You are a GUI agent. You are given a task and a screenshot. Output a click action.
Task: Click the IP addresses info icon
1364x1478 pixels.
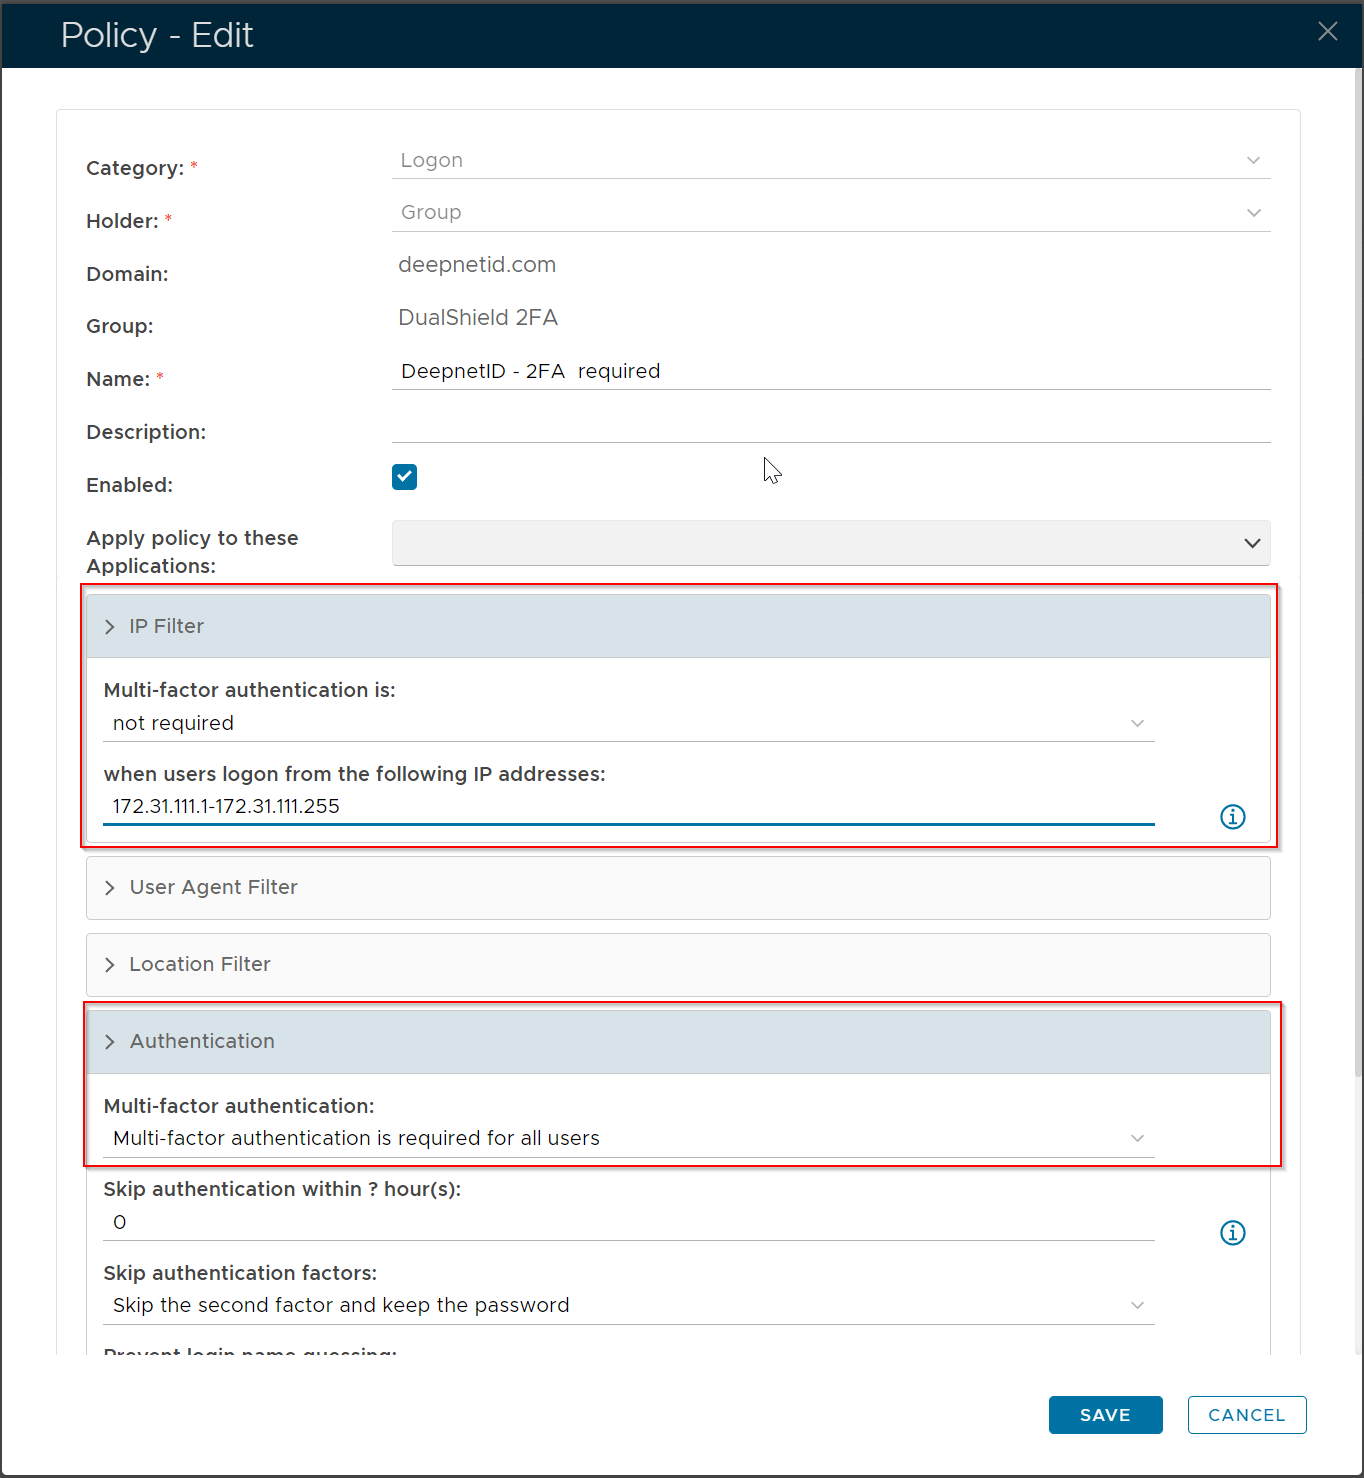pos(1232,817)
